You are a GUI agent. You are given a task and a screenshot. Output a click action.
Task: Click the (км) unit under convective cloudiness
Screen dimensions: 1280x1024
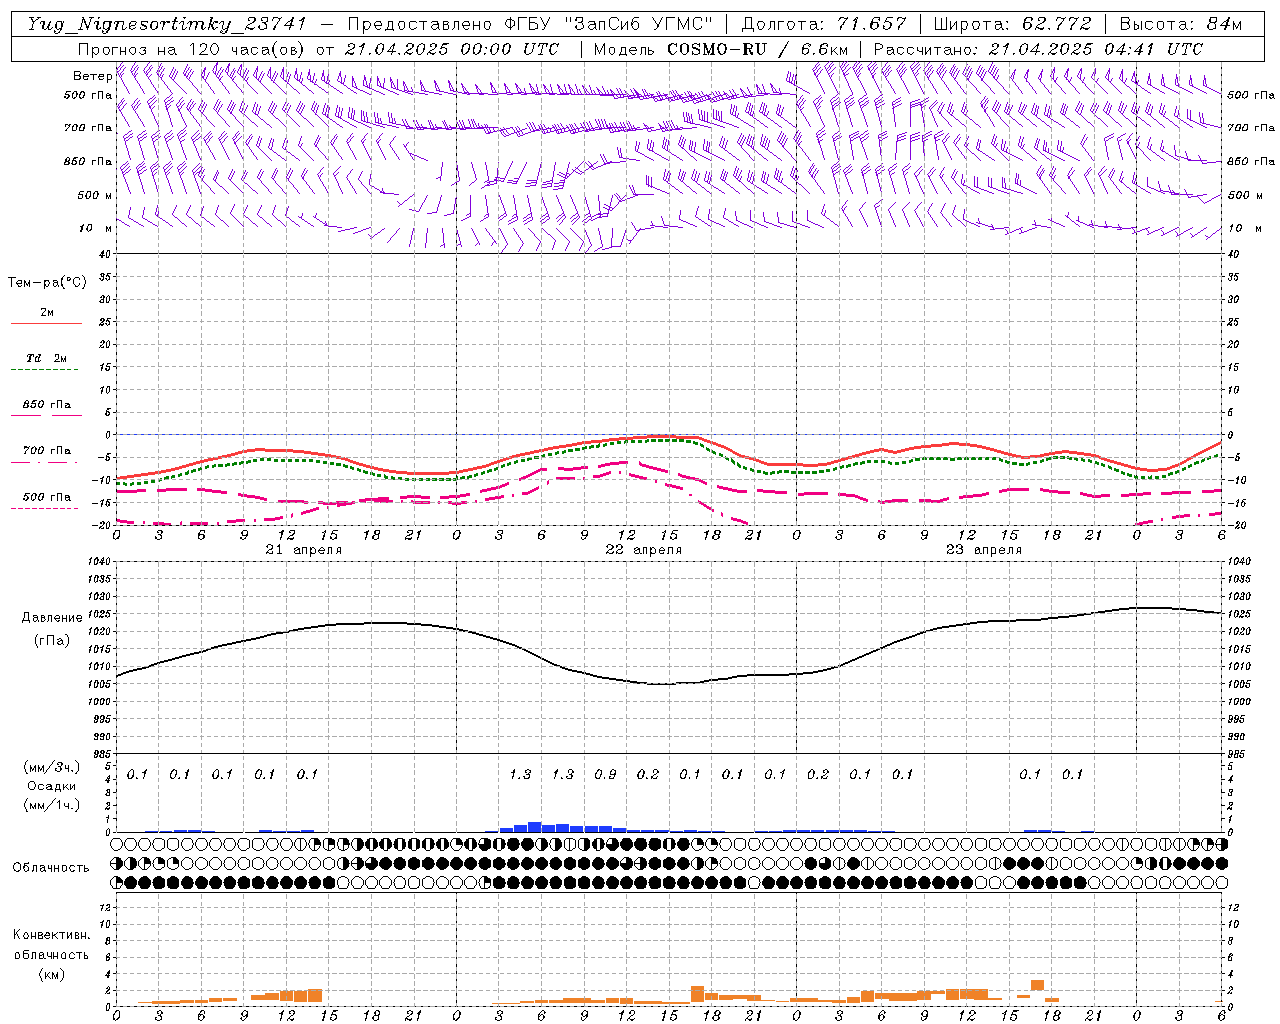point(51,974)
